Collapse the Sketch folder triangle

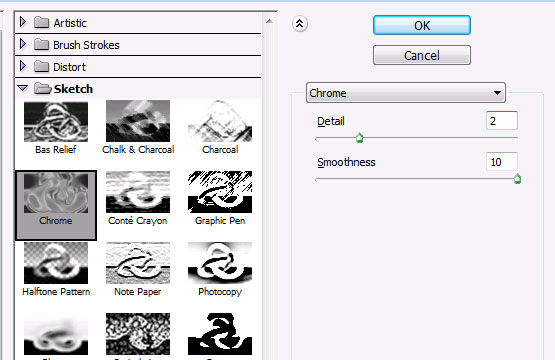[x=23, y=88]
